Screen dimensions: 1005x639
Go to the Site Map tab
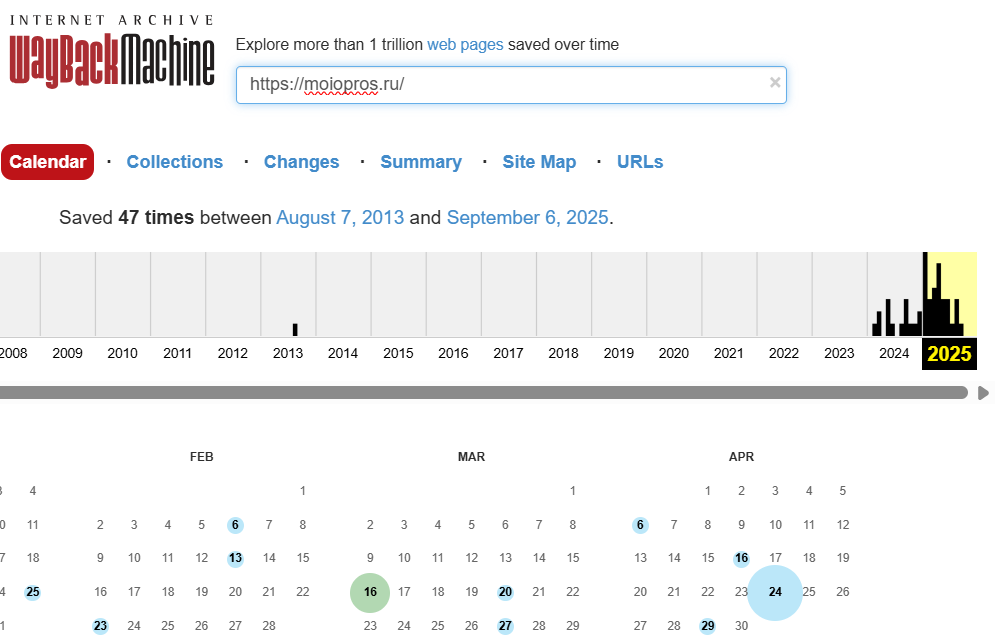pyautogui.click(x=539, y=162)
